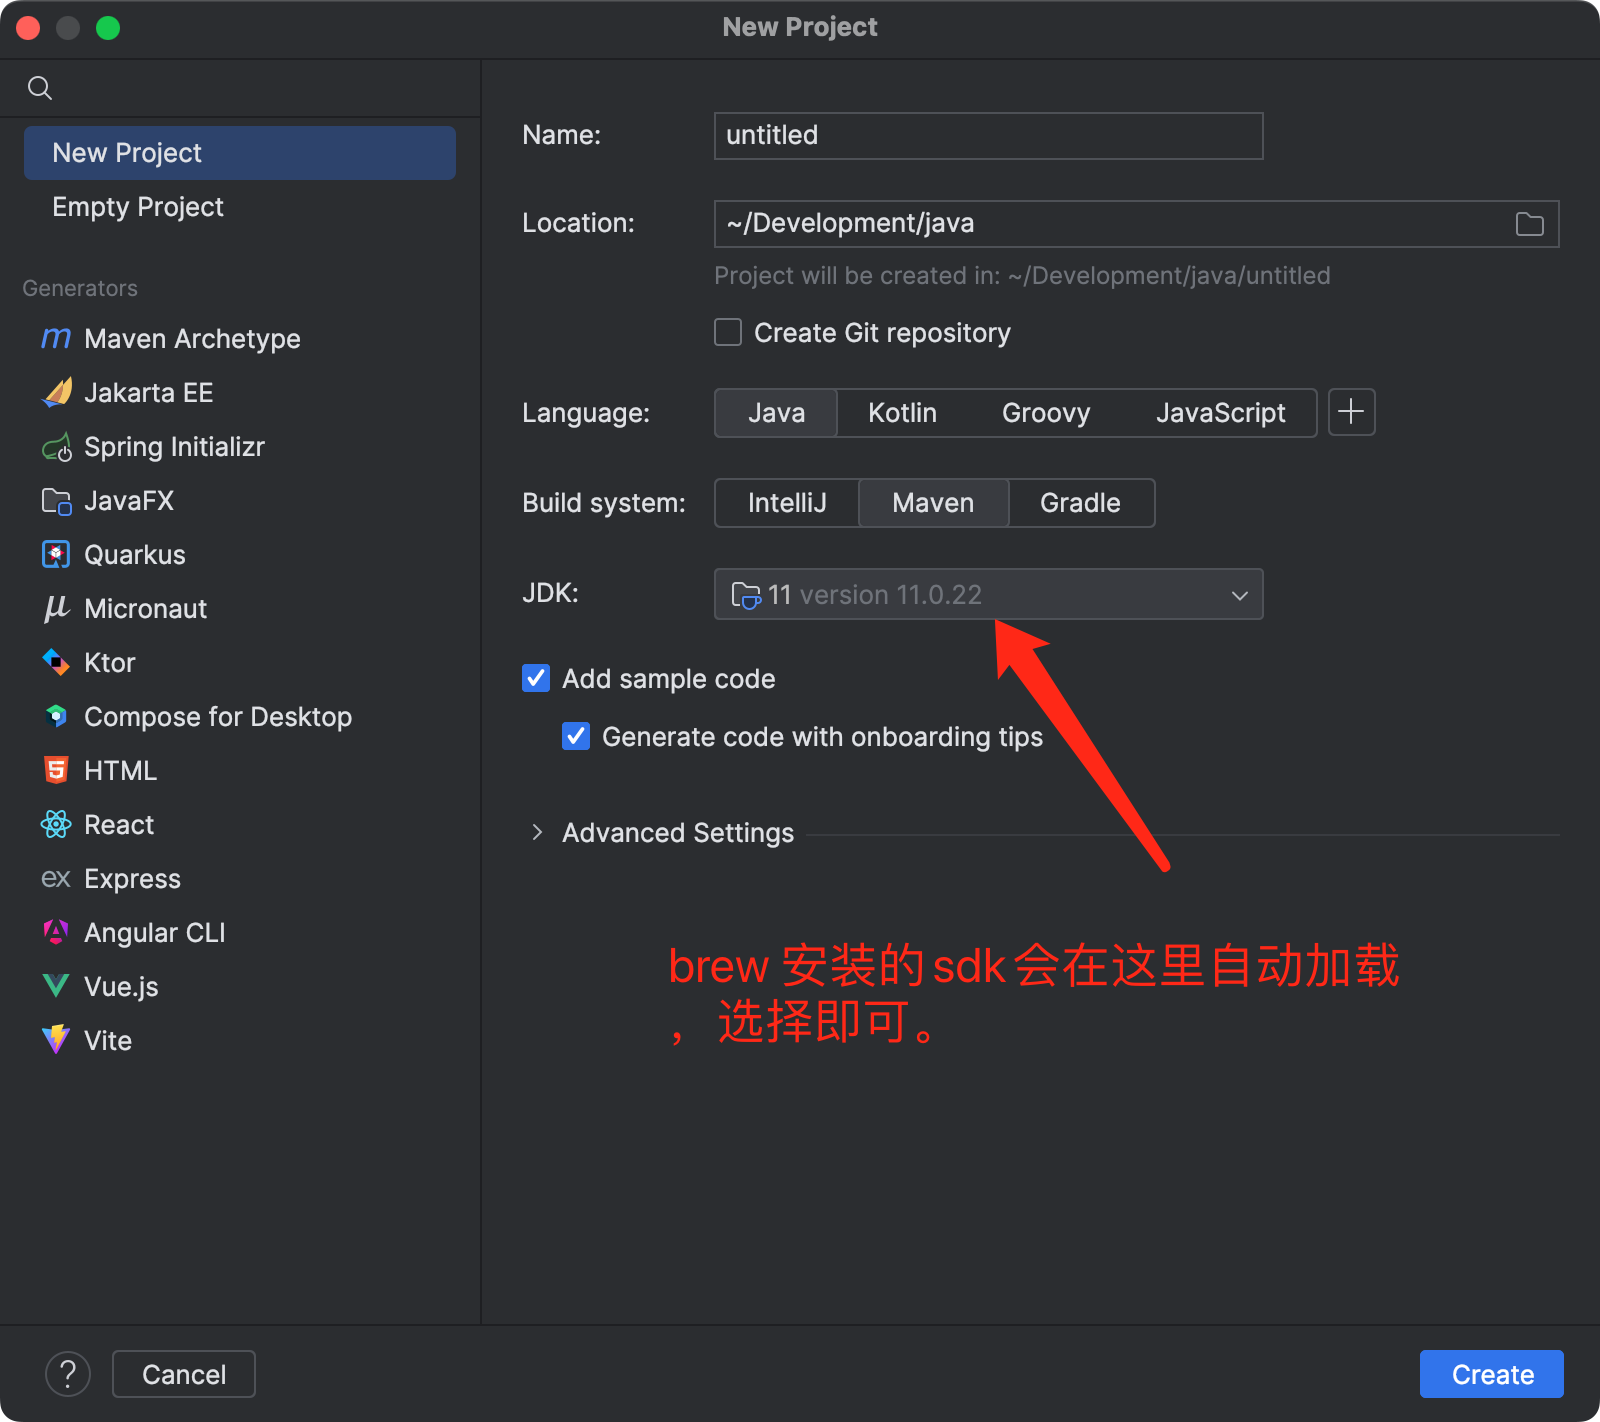This screenshot has width=1600, height=1422.
Task: Click the search magnifier icon
Action: (40, 88)
